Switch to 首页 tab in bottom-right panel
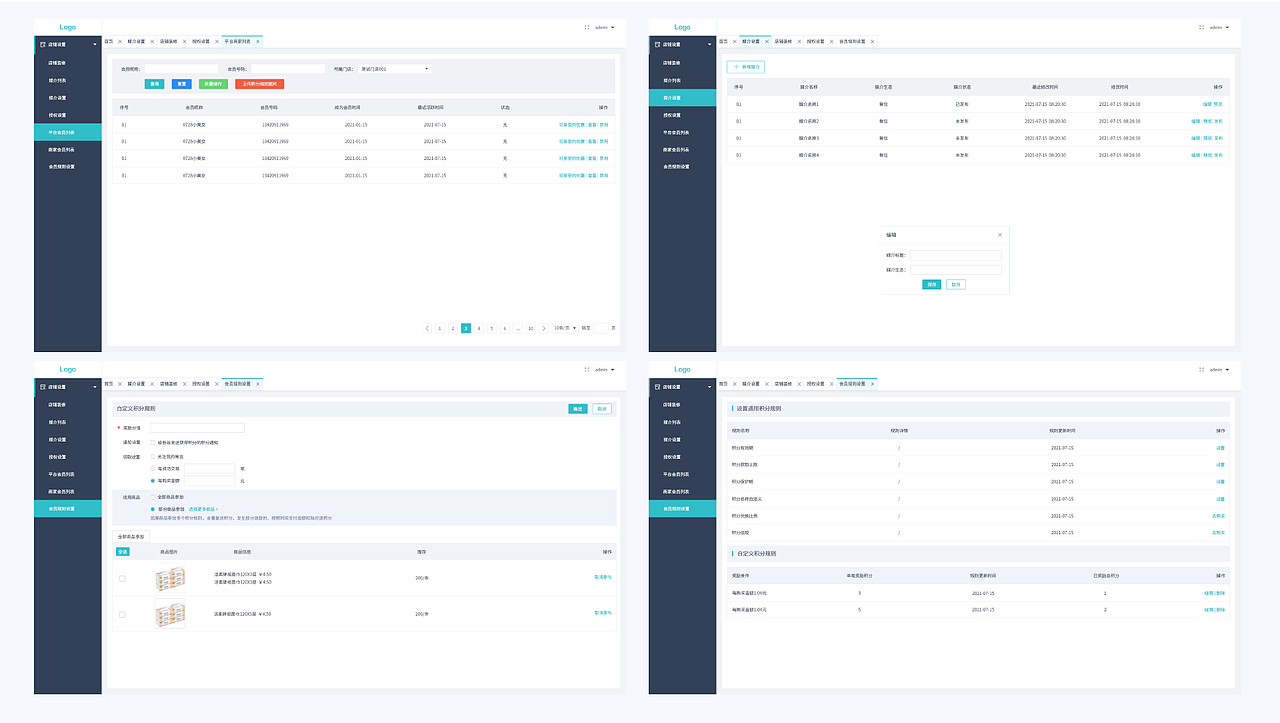1280x723 pixels. (x=723, y=383)
